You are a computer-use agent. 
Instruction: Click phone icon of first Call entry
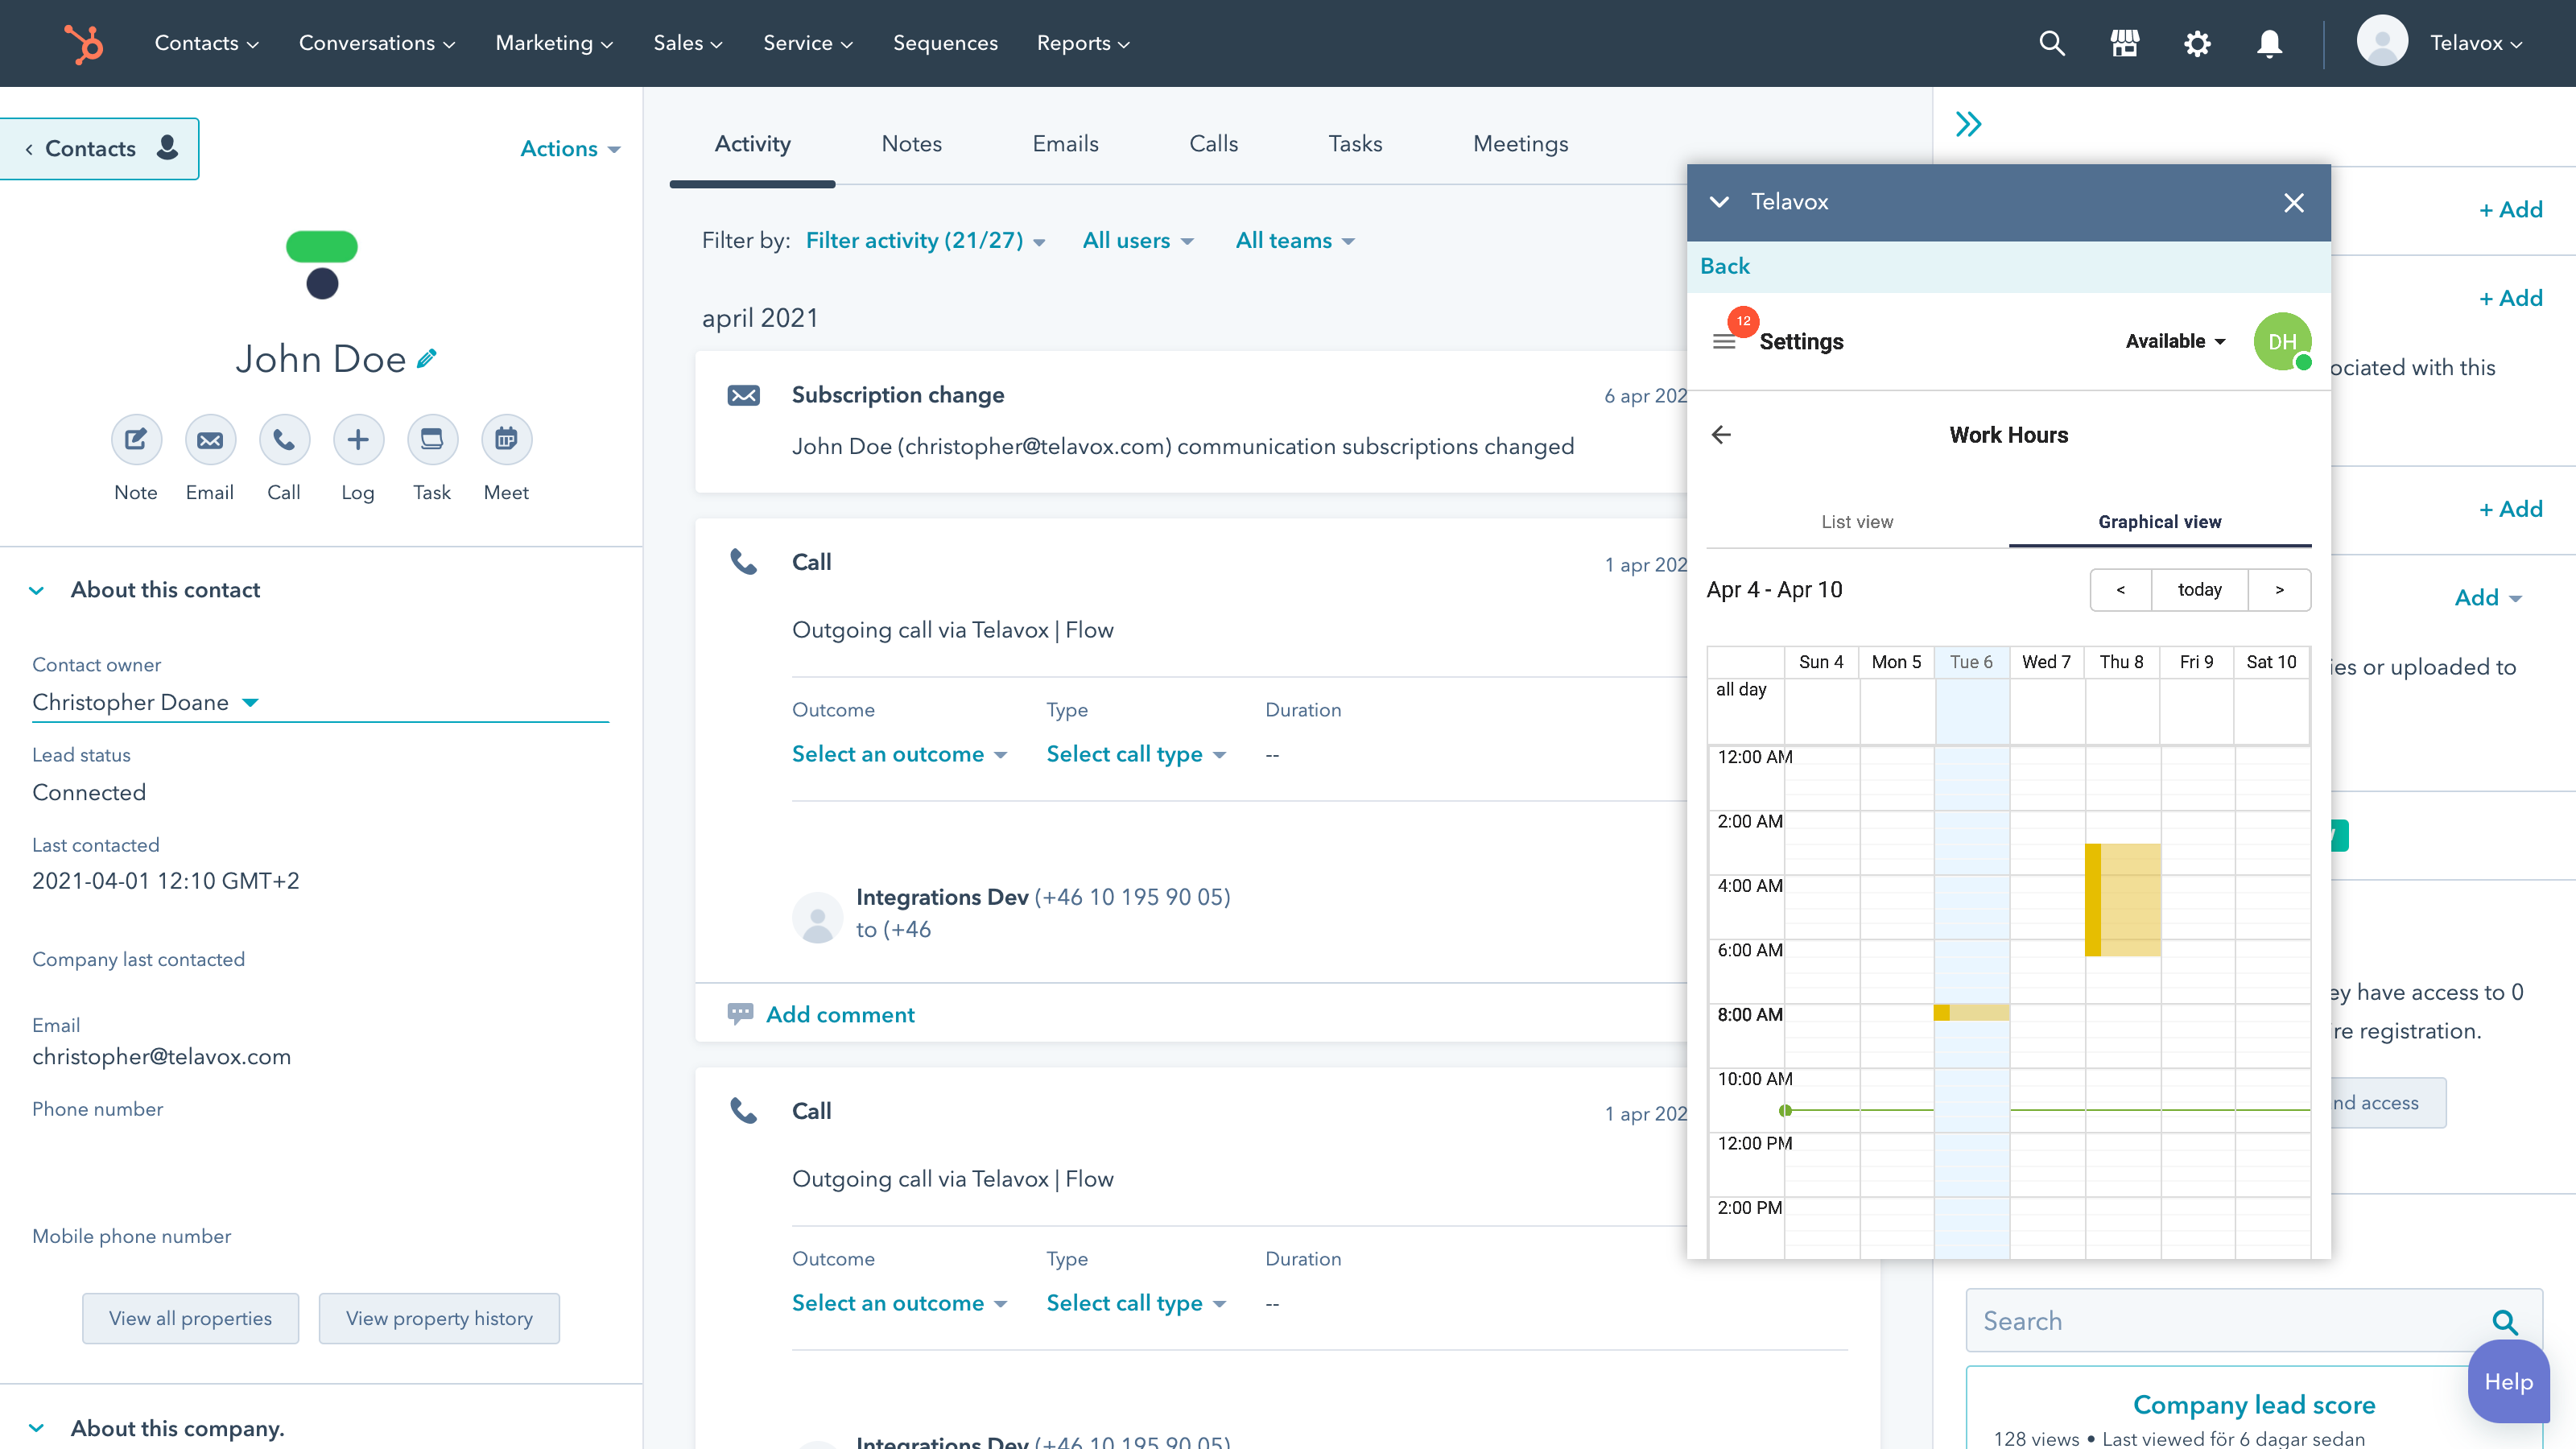(743, 562)
